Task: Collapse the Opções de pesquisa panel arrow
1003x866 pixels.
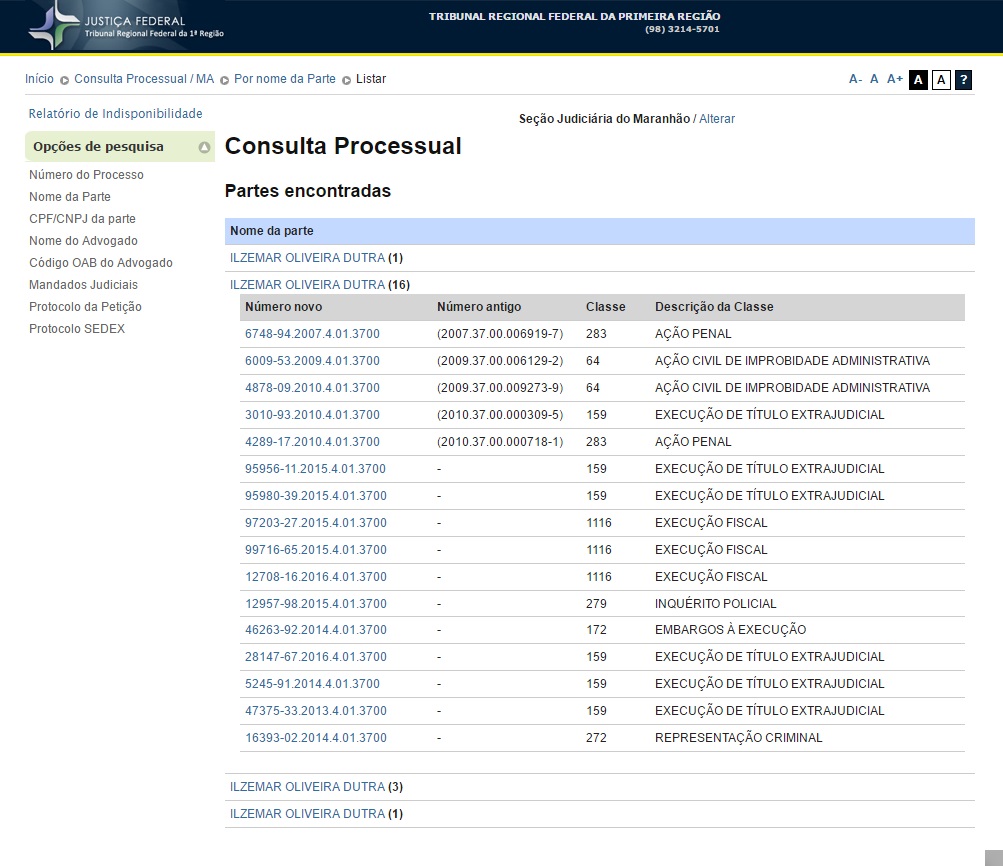Action: click(x=204, y=147)
